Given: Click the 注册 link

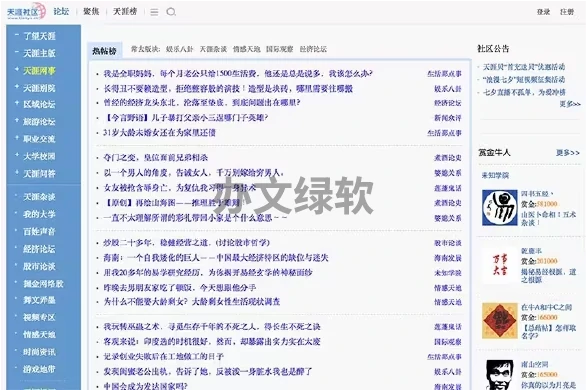Looking at the screenshot, I should coord(567,12).
